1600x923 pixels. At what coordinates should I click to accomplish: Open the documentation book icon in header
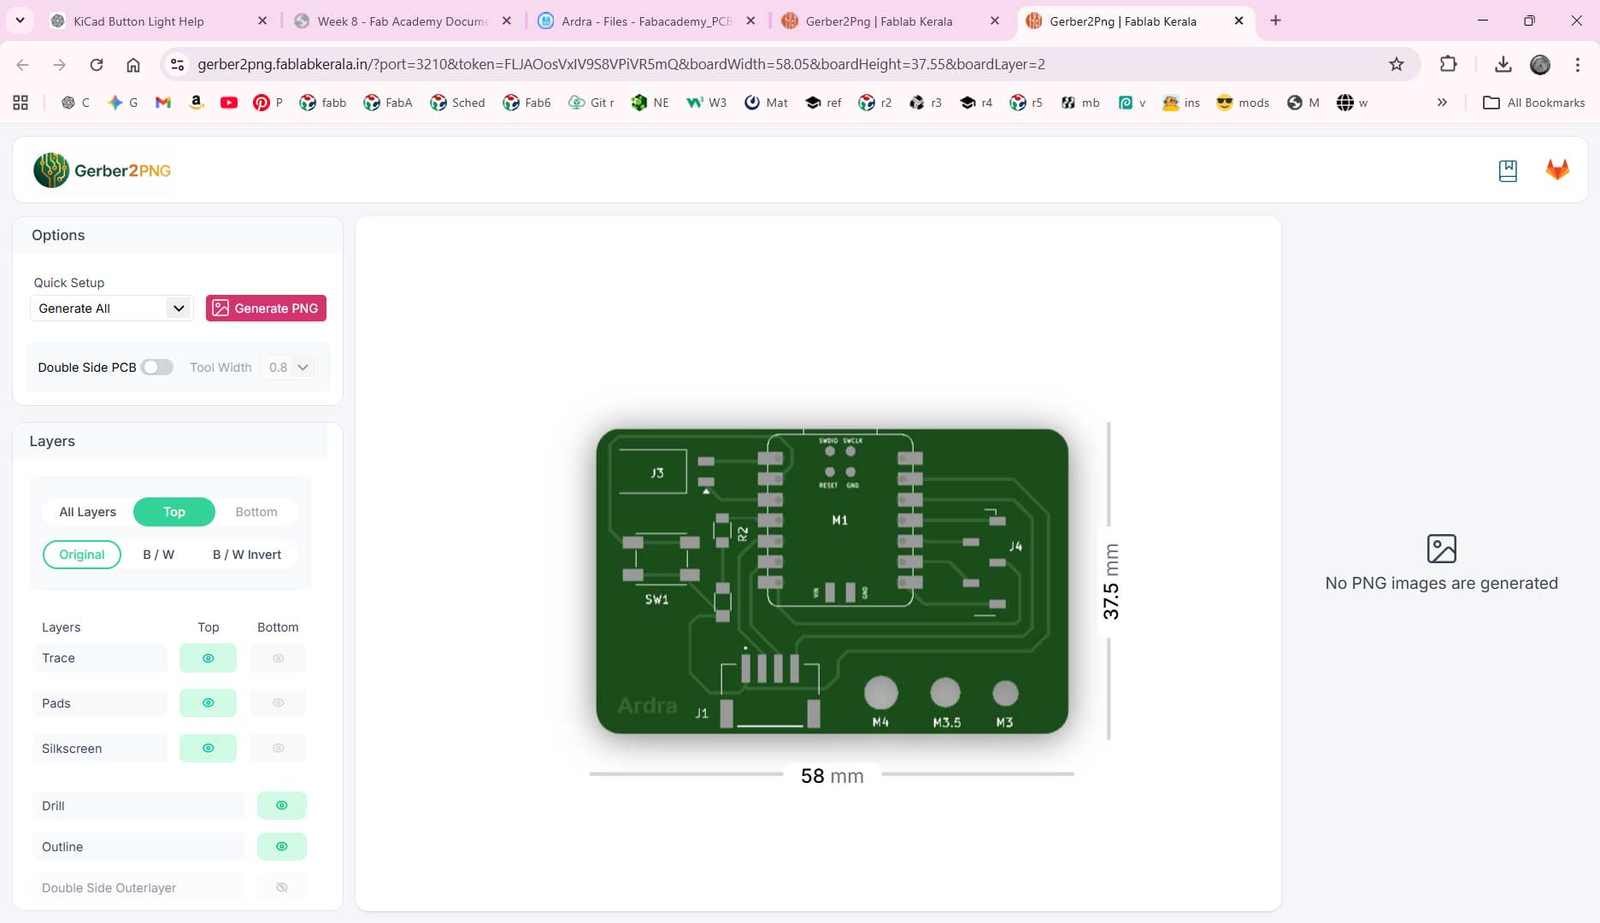pyautogui.click(x=1507, y=169)
